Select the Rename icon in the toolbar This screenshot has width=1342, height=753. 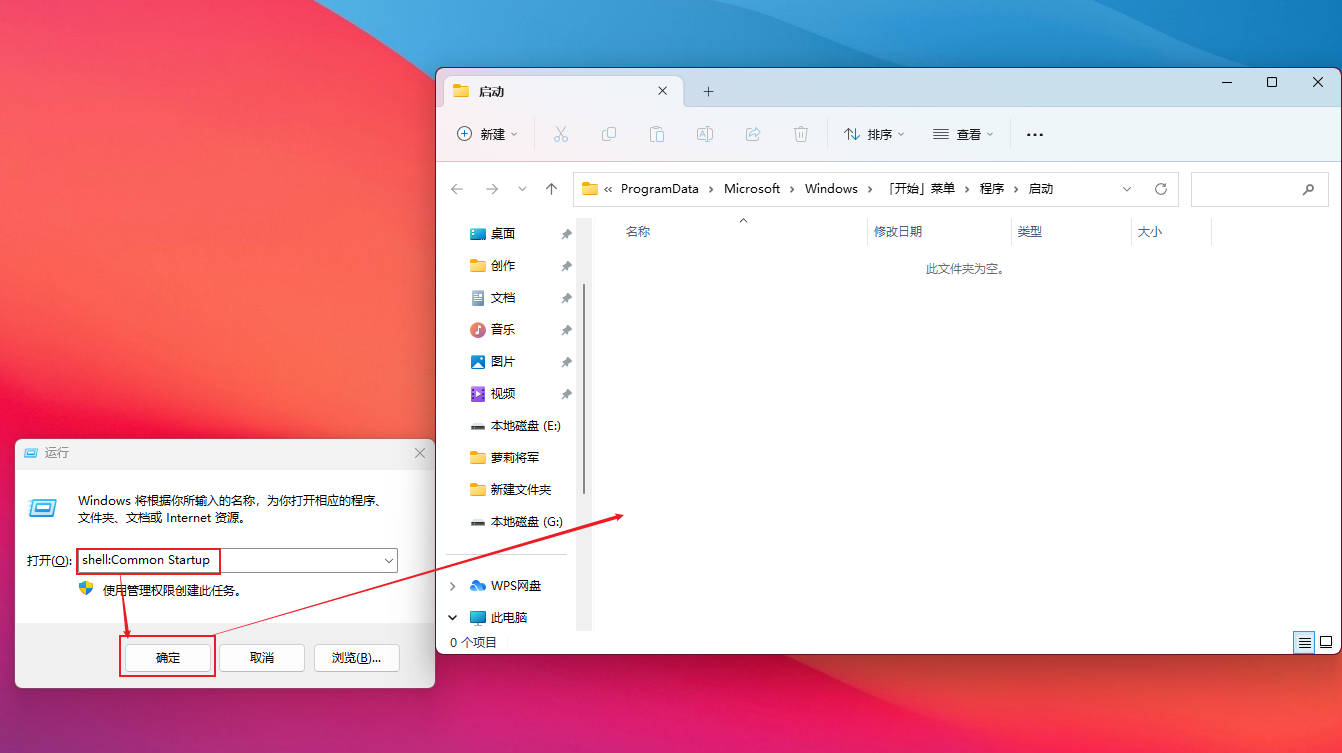click(x=704, y=134)
